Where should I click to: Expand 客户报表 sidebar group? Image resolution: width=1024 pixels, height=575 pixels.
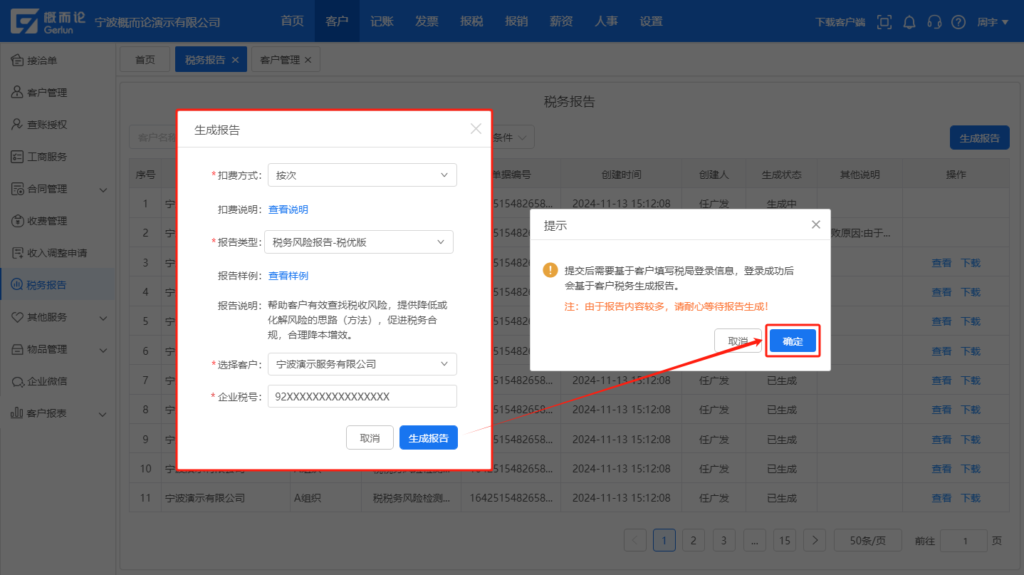pyautogui.click(x=103, y=414)
